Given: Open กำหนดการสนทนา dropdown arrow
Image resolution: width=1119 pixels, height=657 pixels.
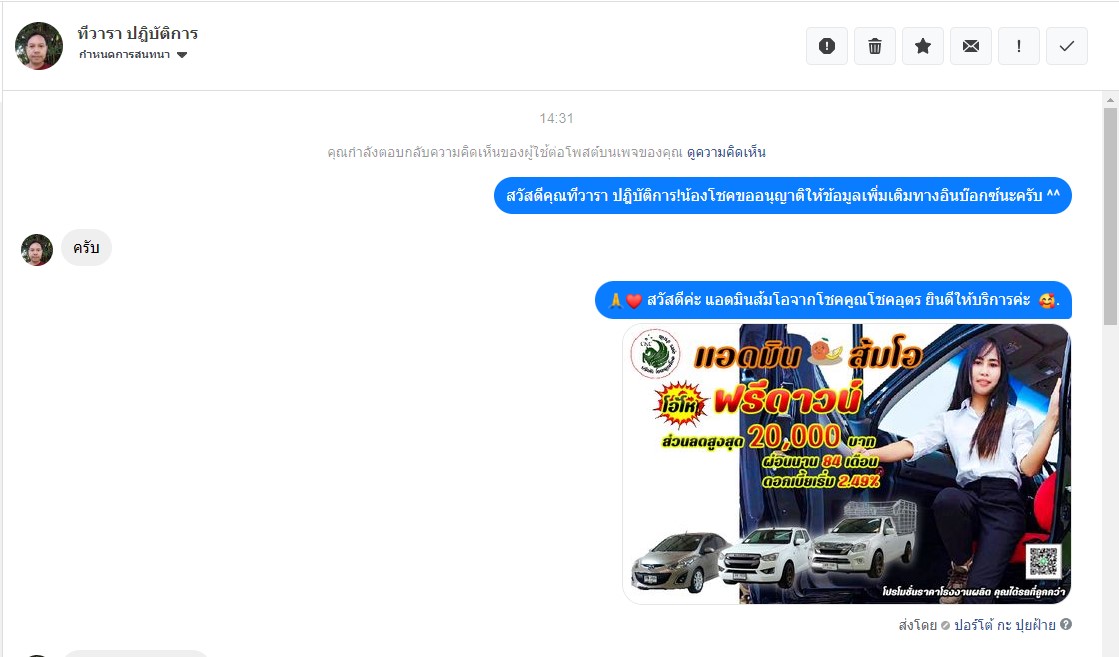Looking at the screenshot, I should (x=182, y=55).
